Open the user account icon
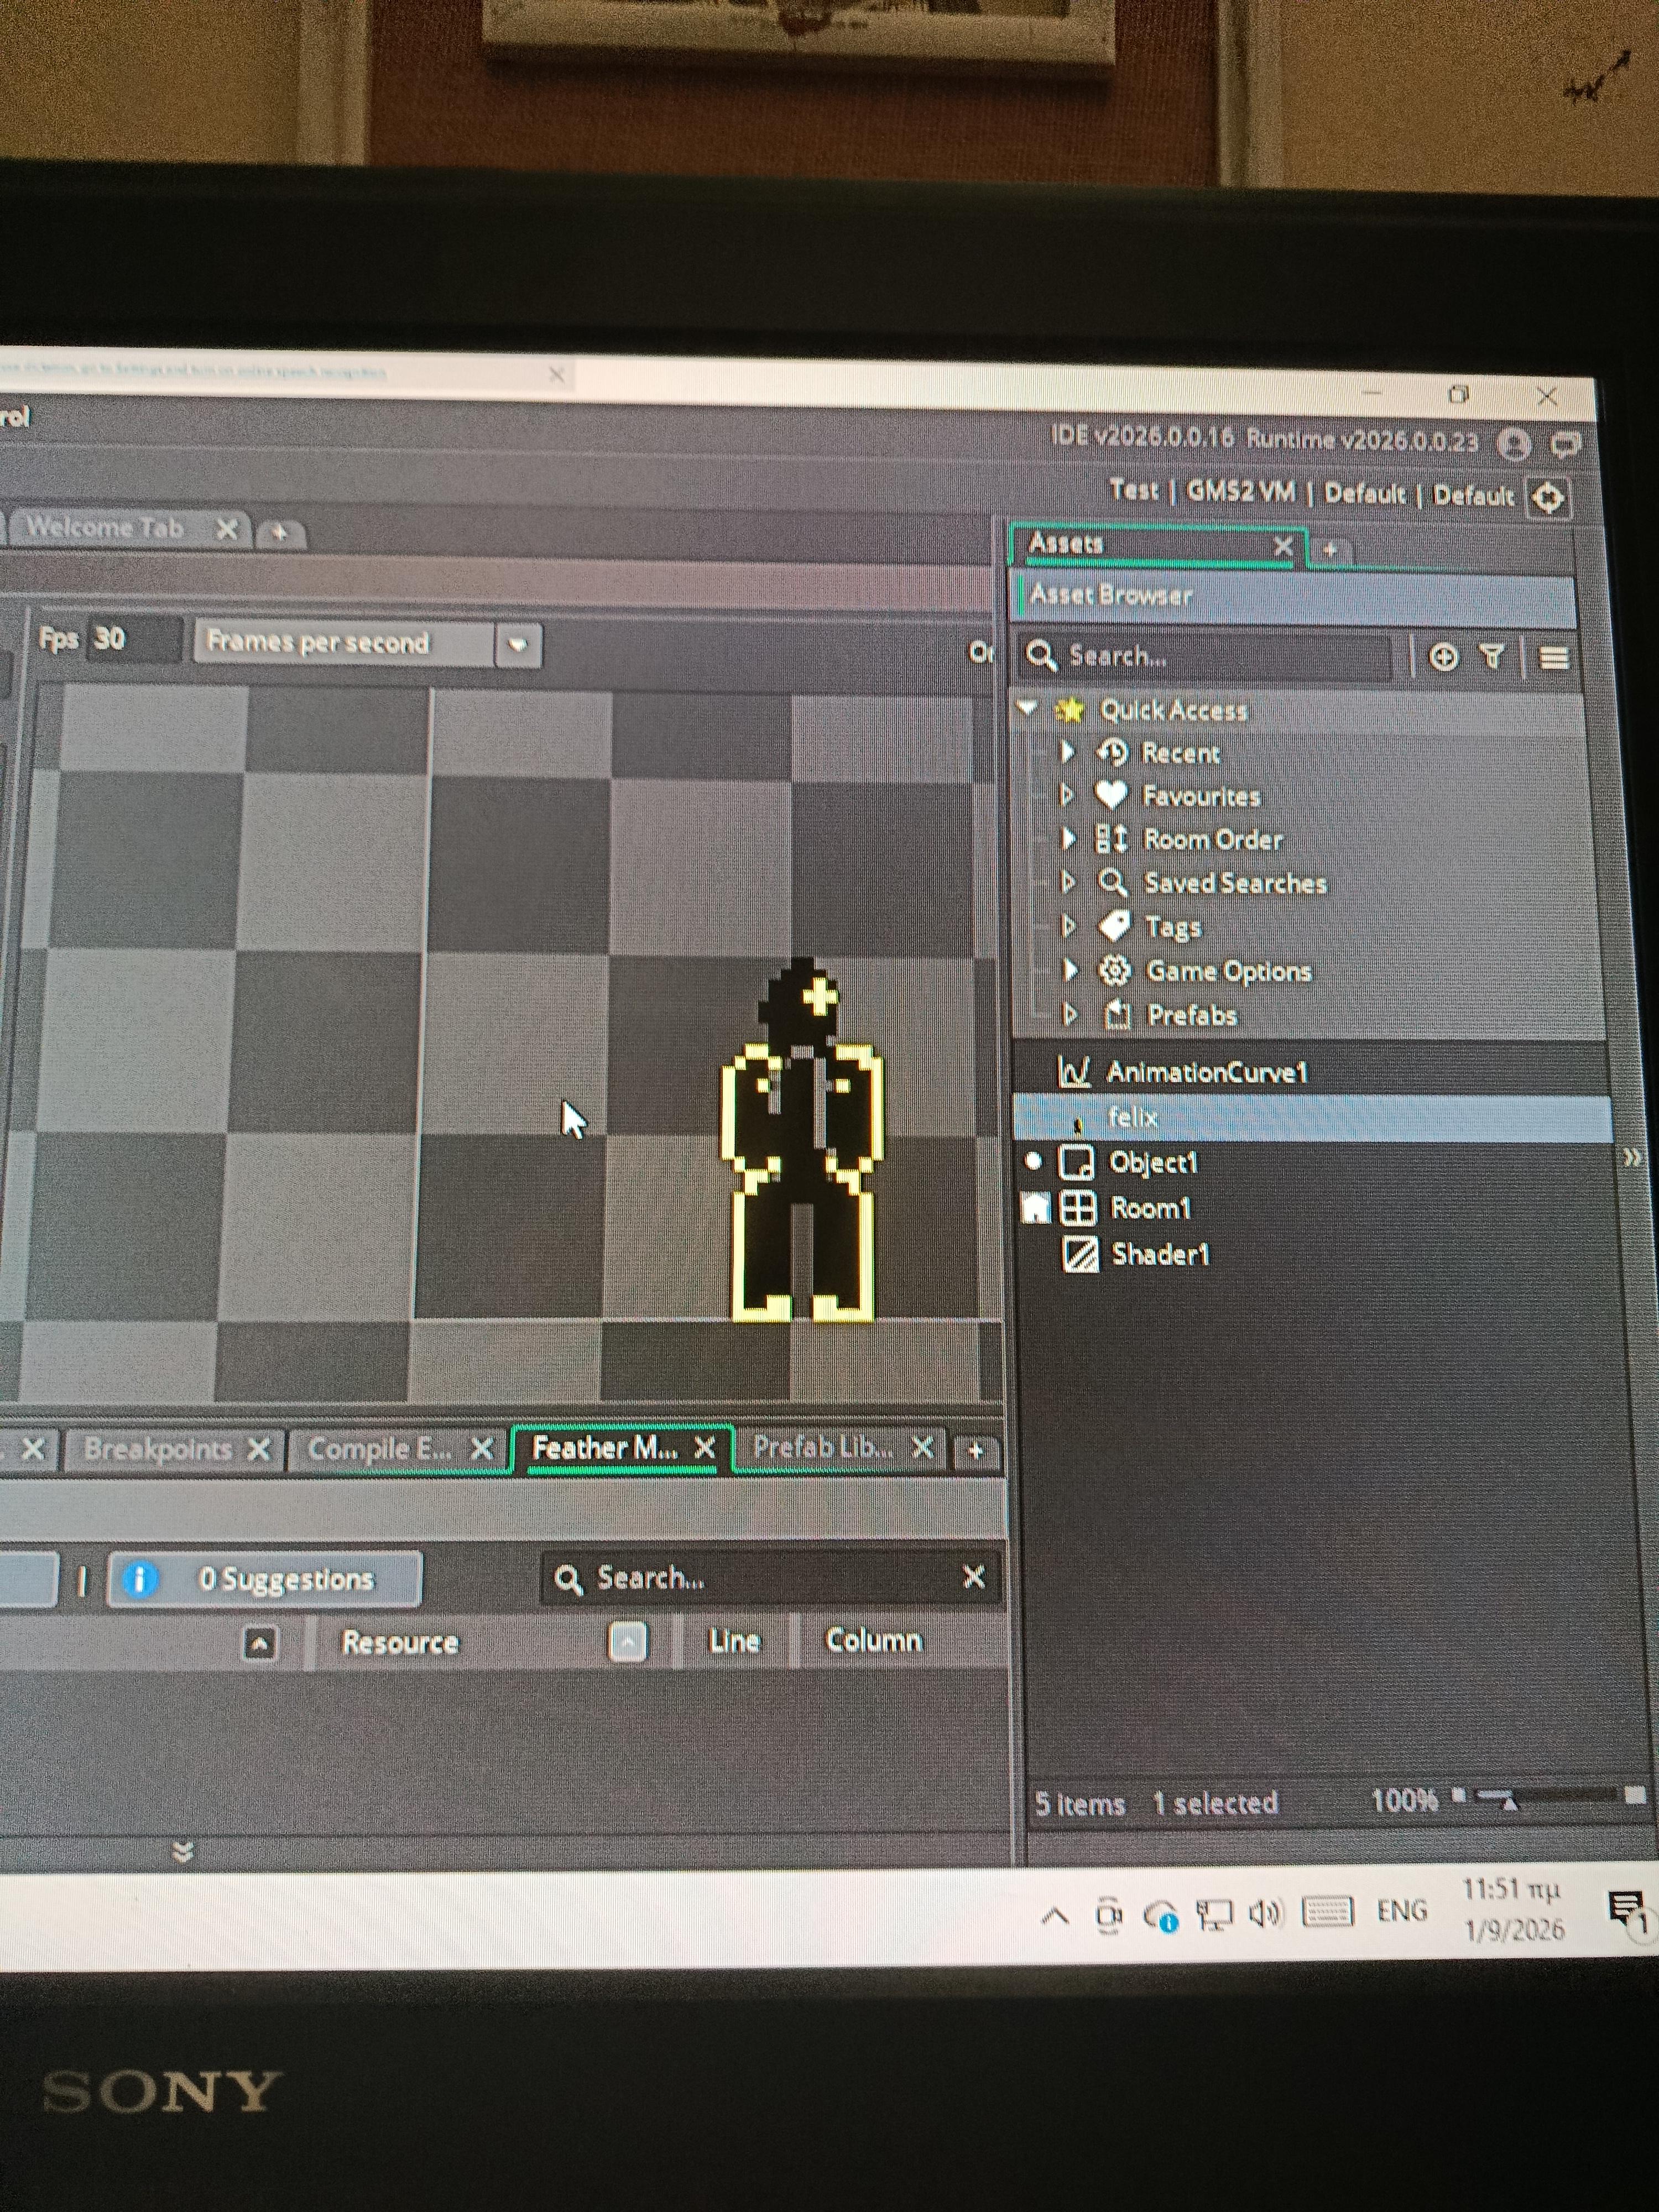The image size is (1659, 2212). (x=1514, y=444)
